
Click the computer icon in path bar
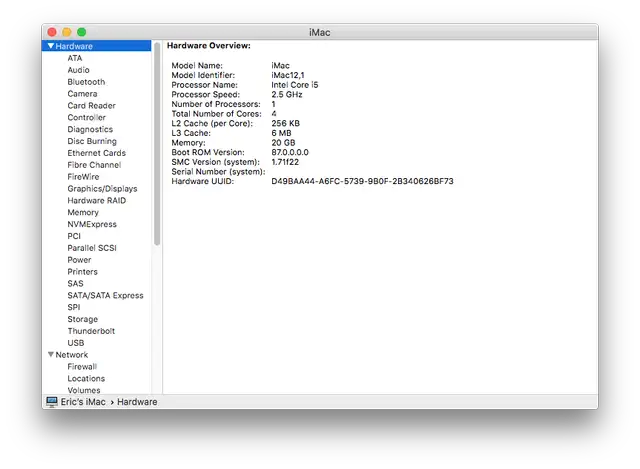52,402
